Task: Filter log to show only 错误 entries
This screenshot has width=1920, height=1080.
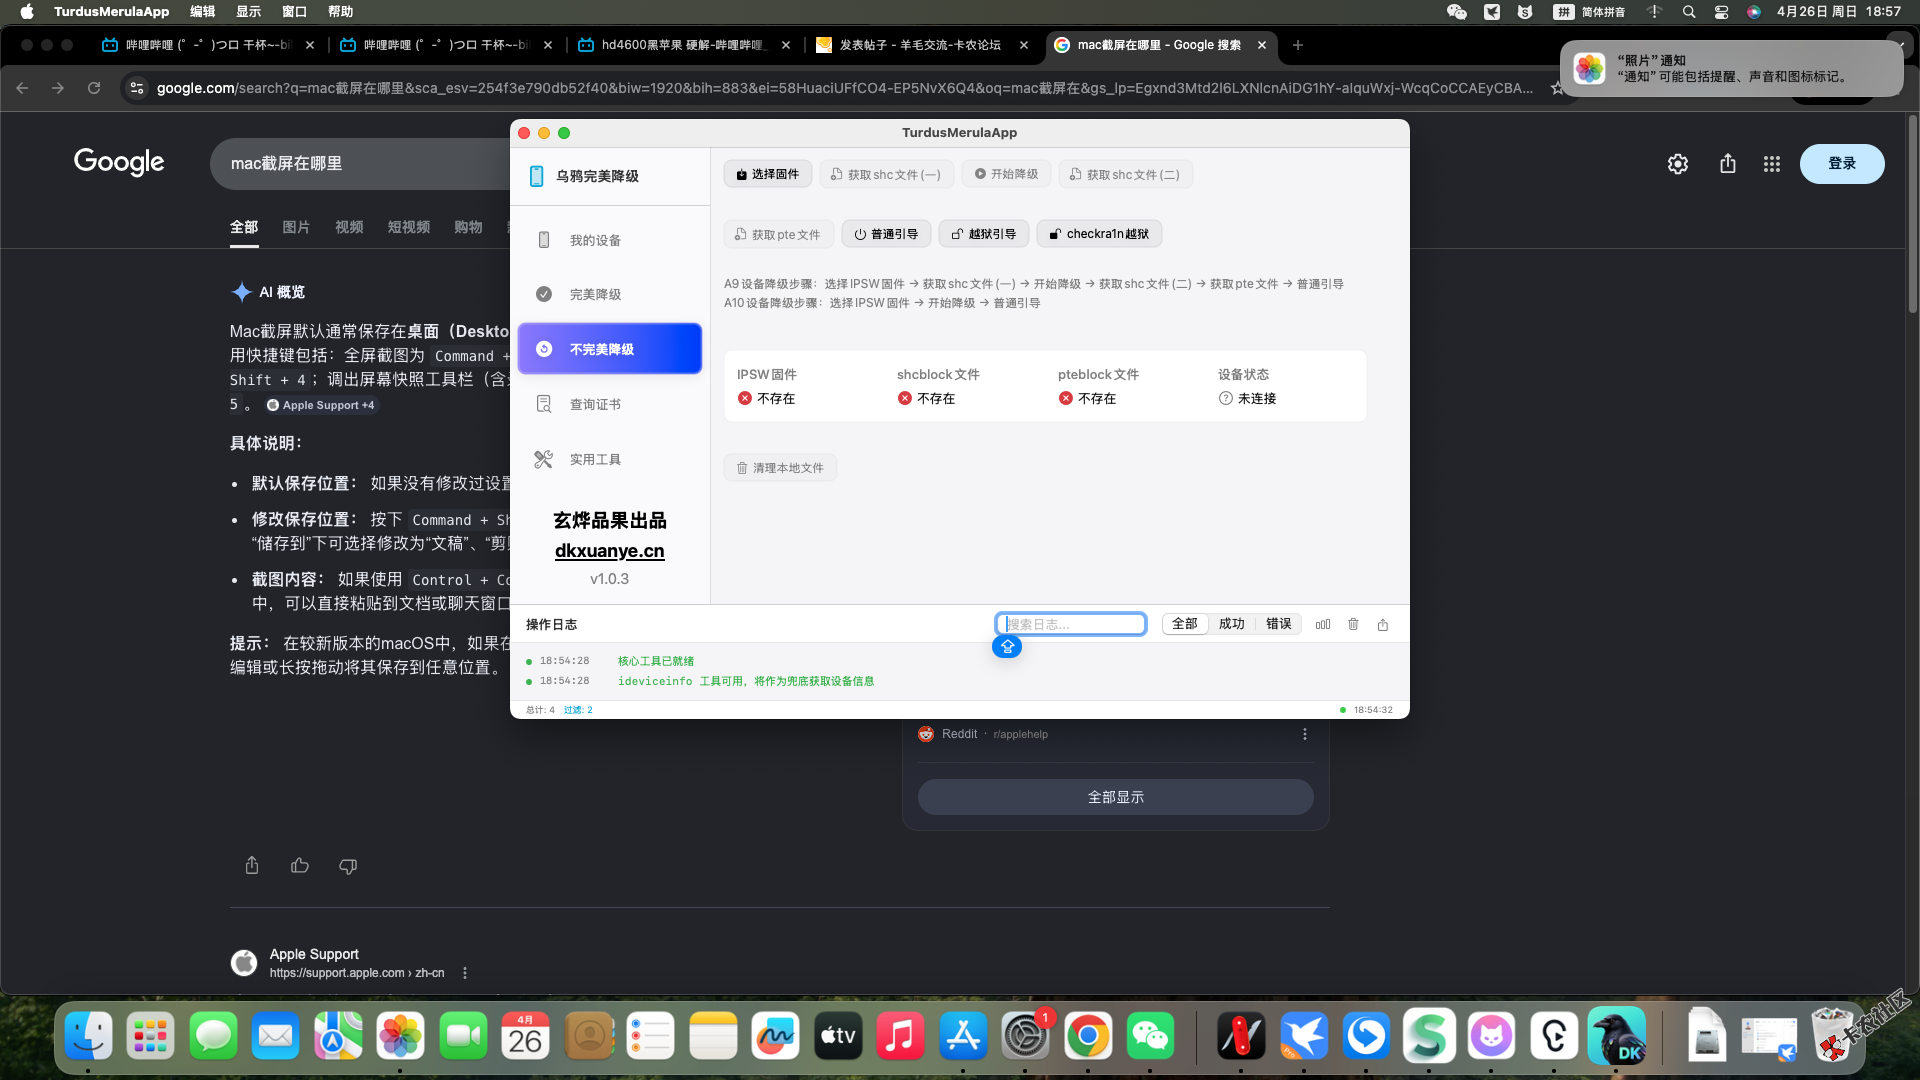Action: (1278, 623)
